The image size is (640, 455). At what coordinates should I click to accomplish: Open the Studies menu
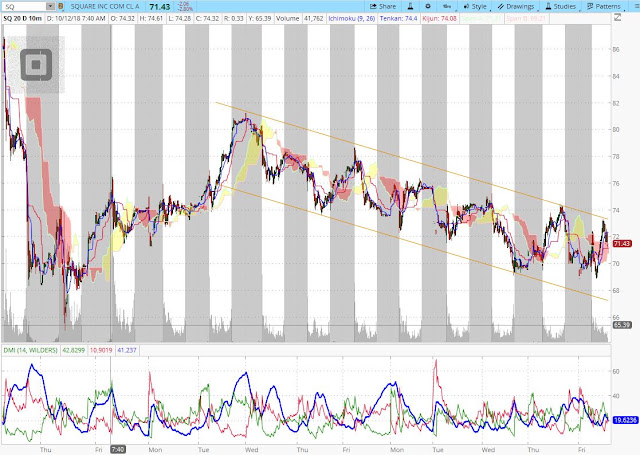560,7
